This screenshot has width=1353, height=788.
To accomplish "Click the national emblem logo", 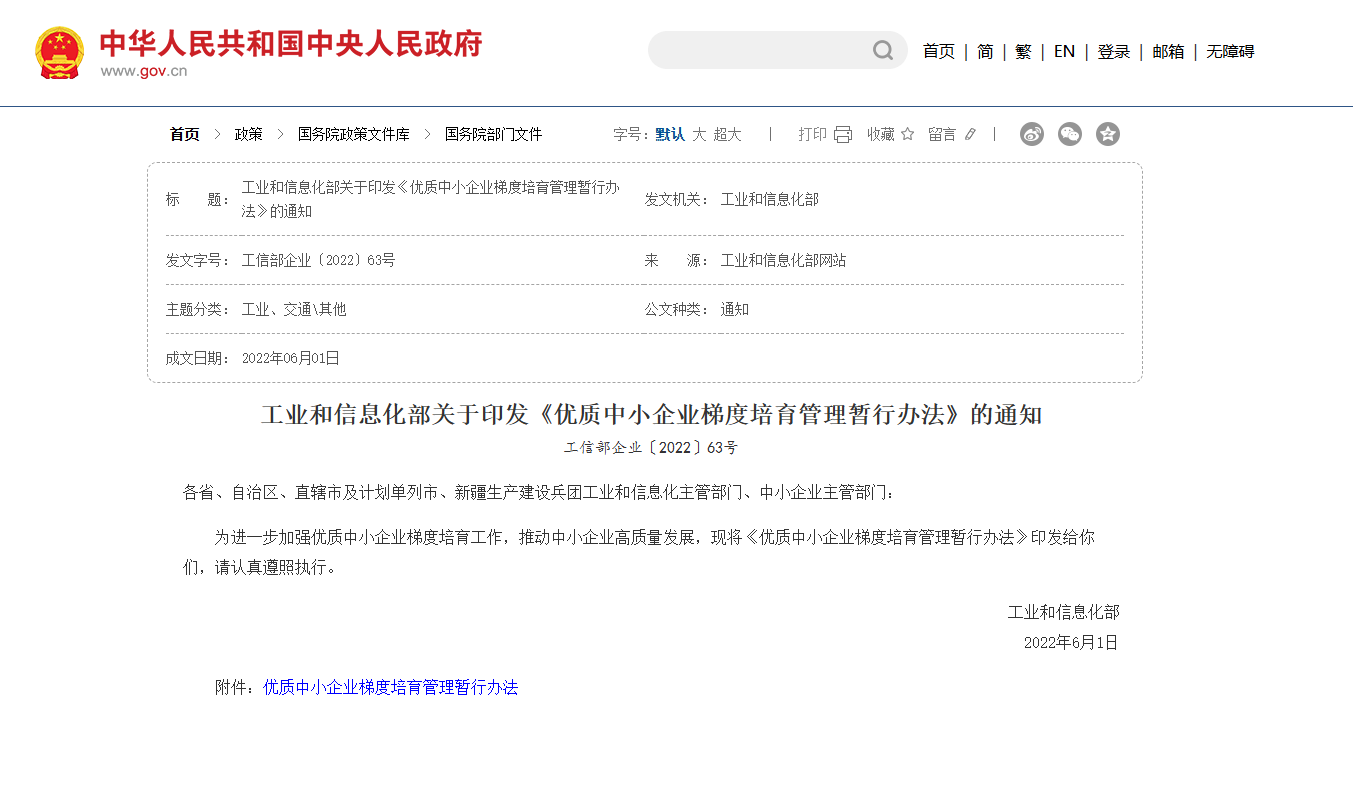I will 59,52.
